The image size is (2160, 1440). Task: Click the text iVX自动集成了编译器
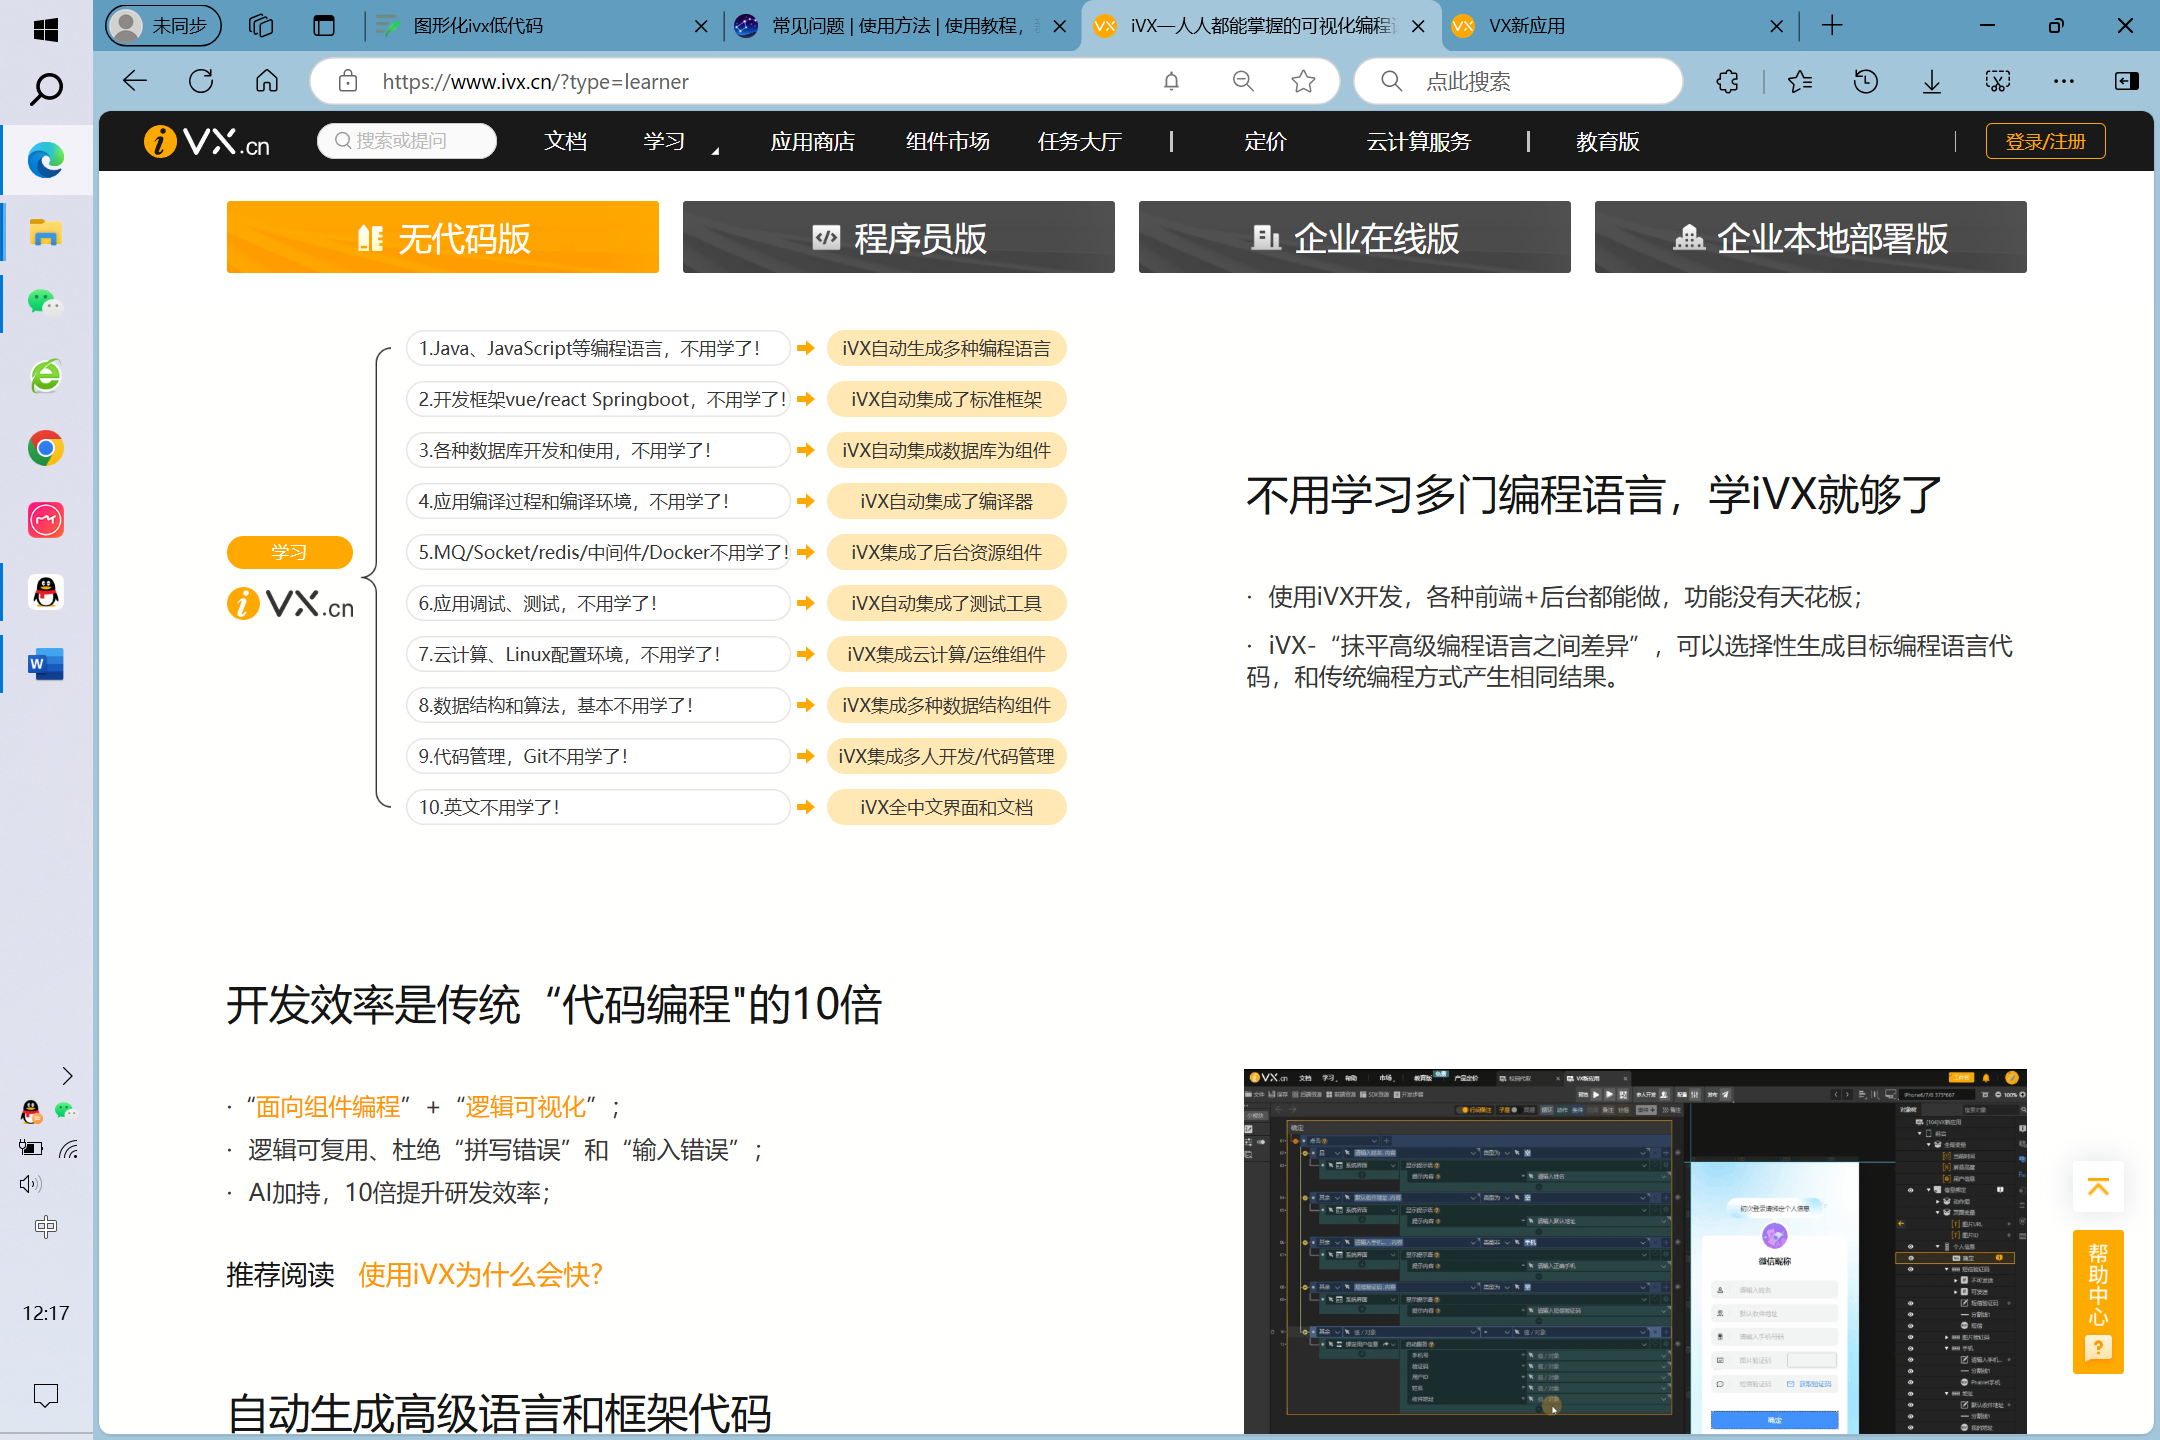coord(946,501)
